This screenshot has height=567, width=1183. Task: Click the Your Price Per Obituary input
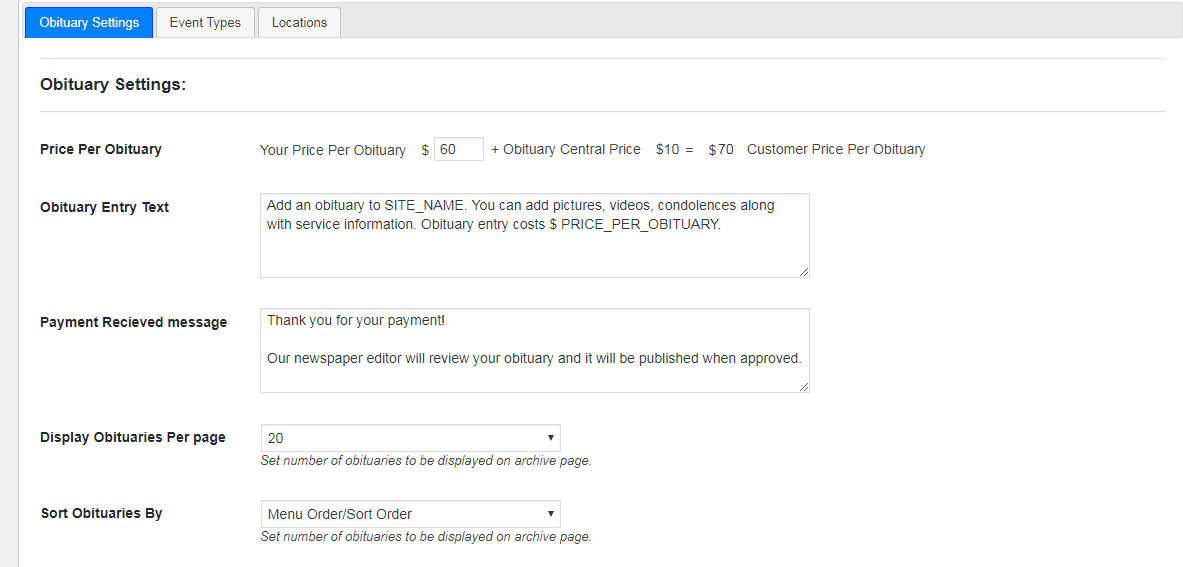[x=459, y=149]
